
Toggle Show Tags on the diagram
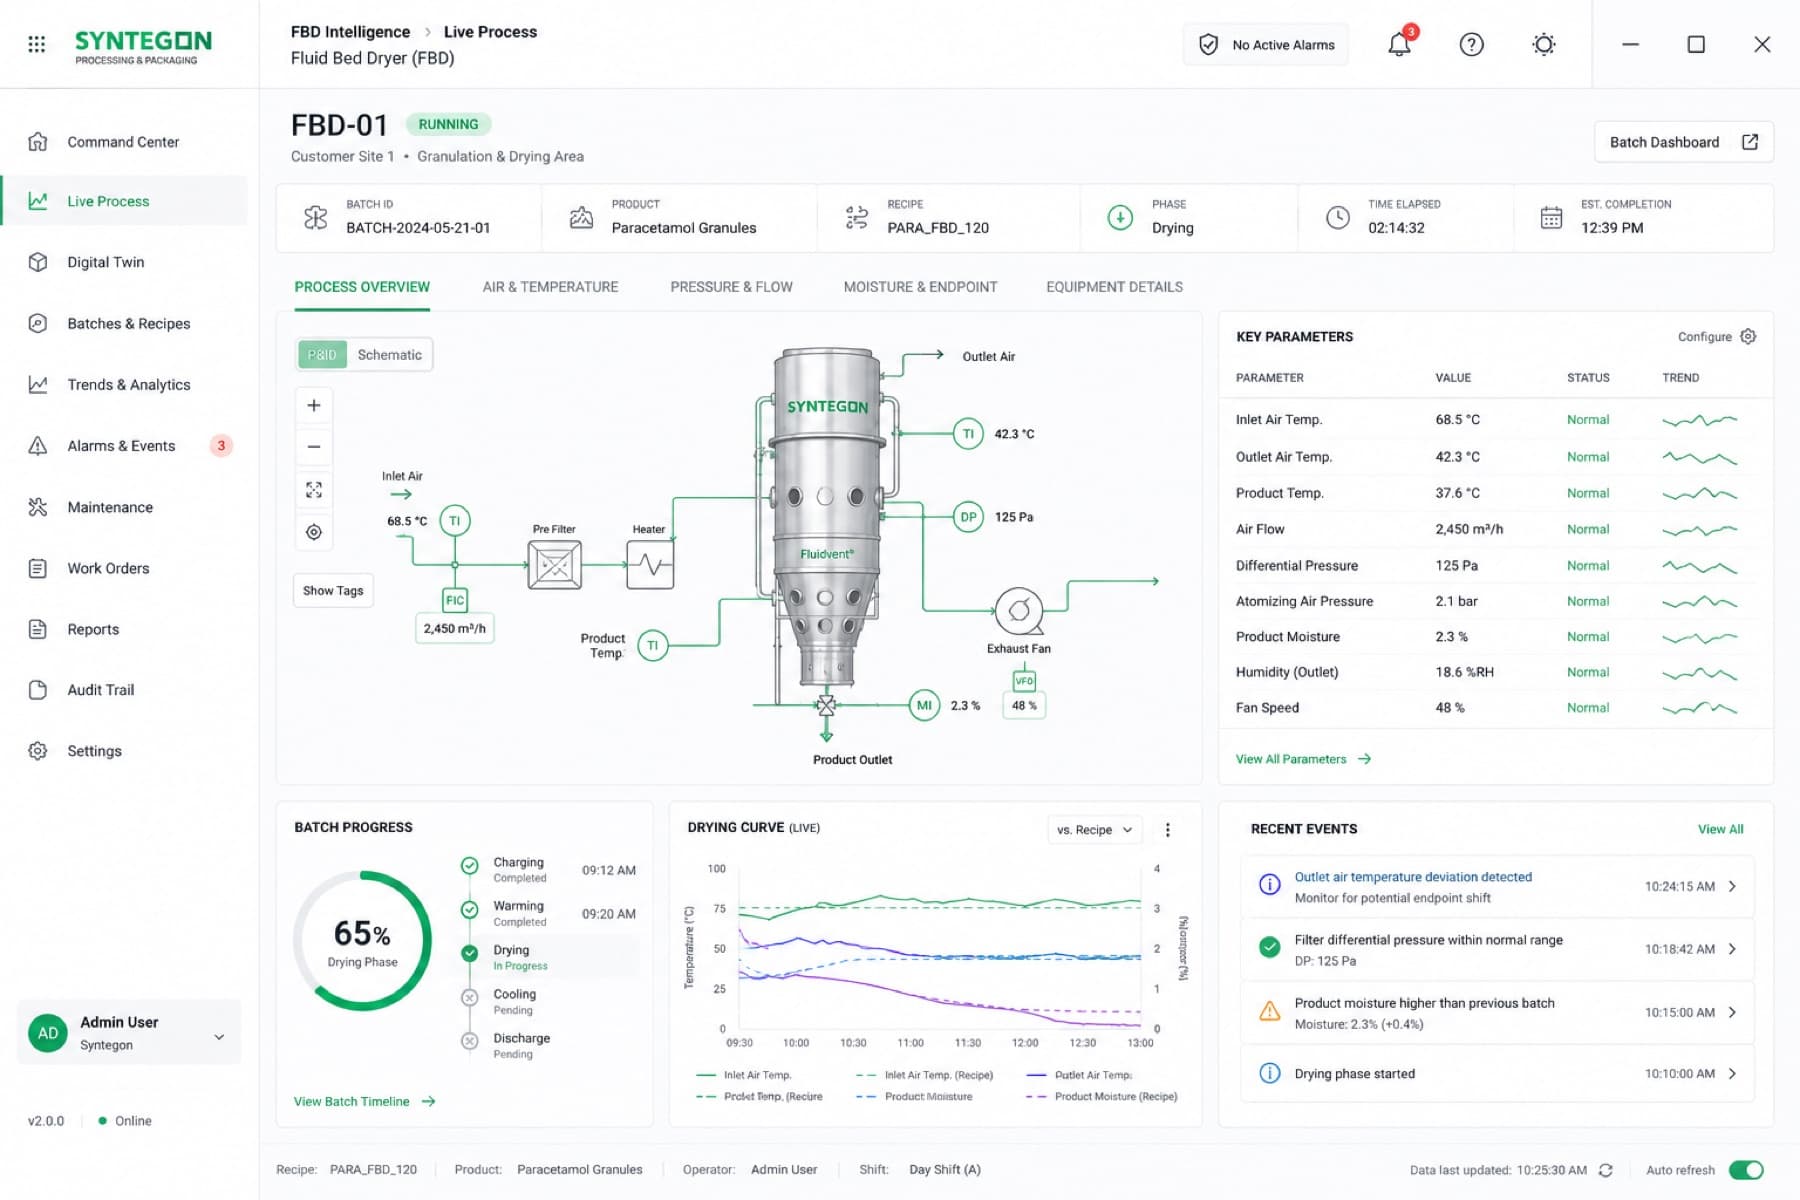point(333,591)
